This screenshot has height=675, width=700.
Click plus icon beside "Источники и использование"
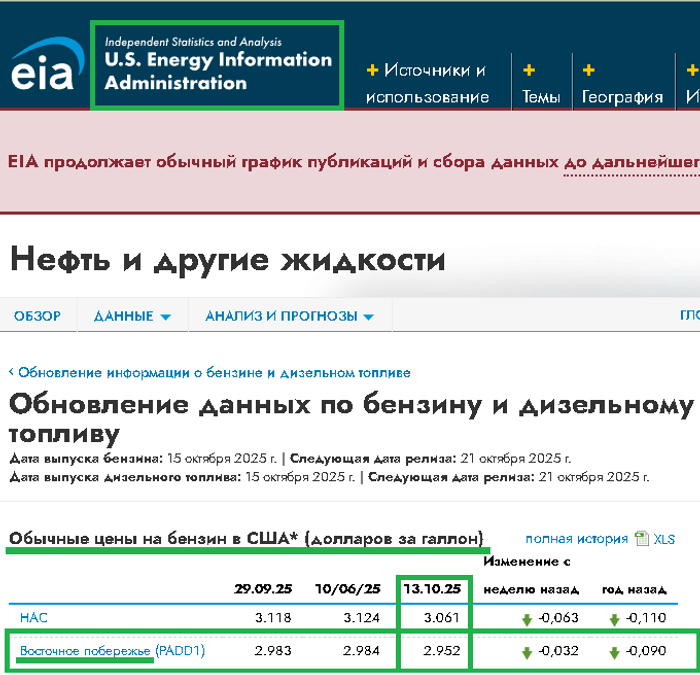point(372,70)
